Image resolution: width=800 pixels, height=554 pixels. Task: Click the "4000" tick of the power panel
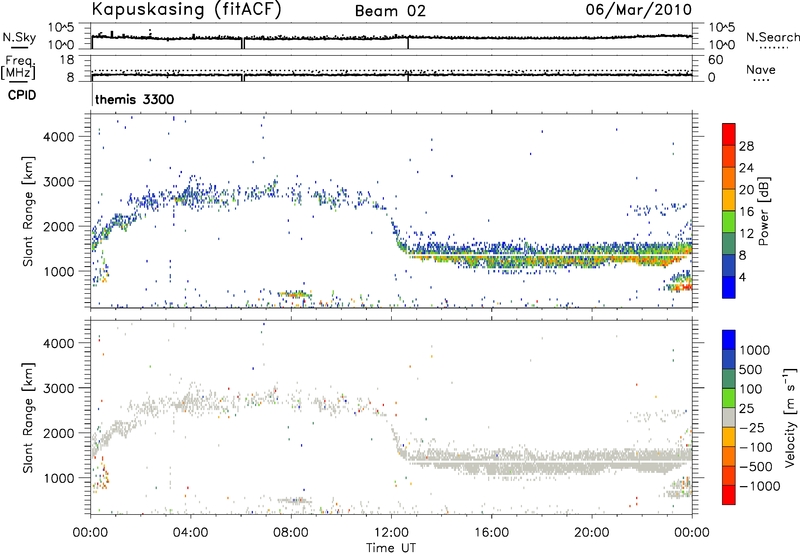60,137
